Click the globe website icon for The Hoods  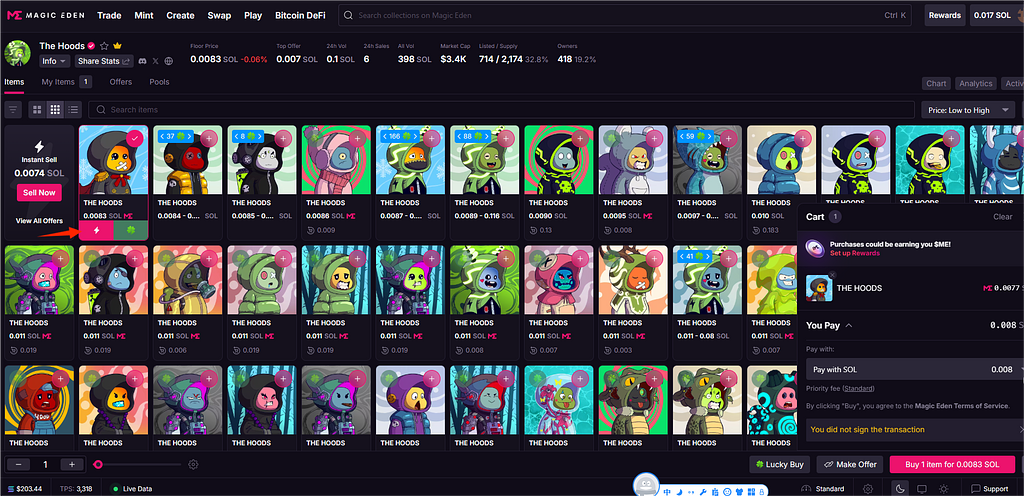click(x=169, y=61)
